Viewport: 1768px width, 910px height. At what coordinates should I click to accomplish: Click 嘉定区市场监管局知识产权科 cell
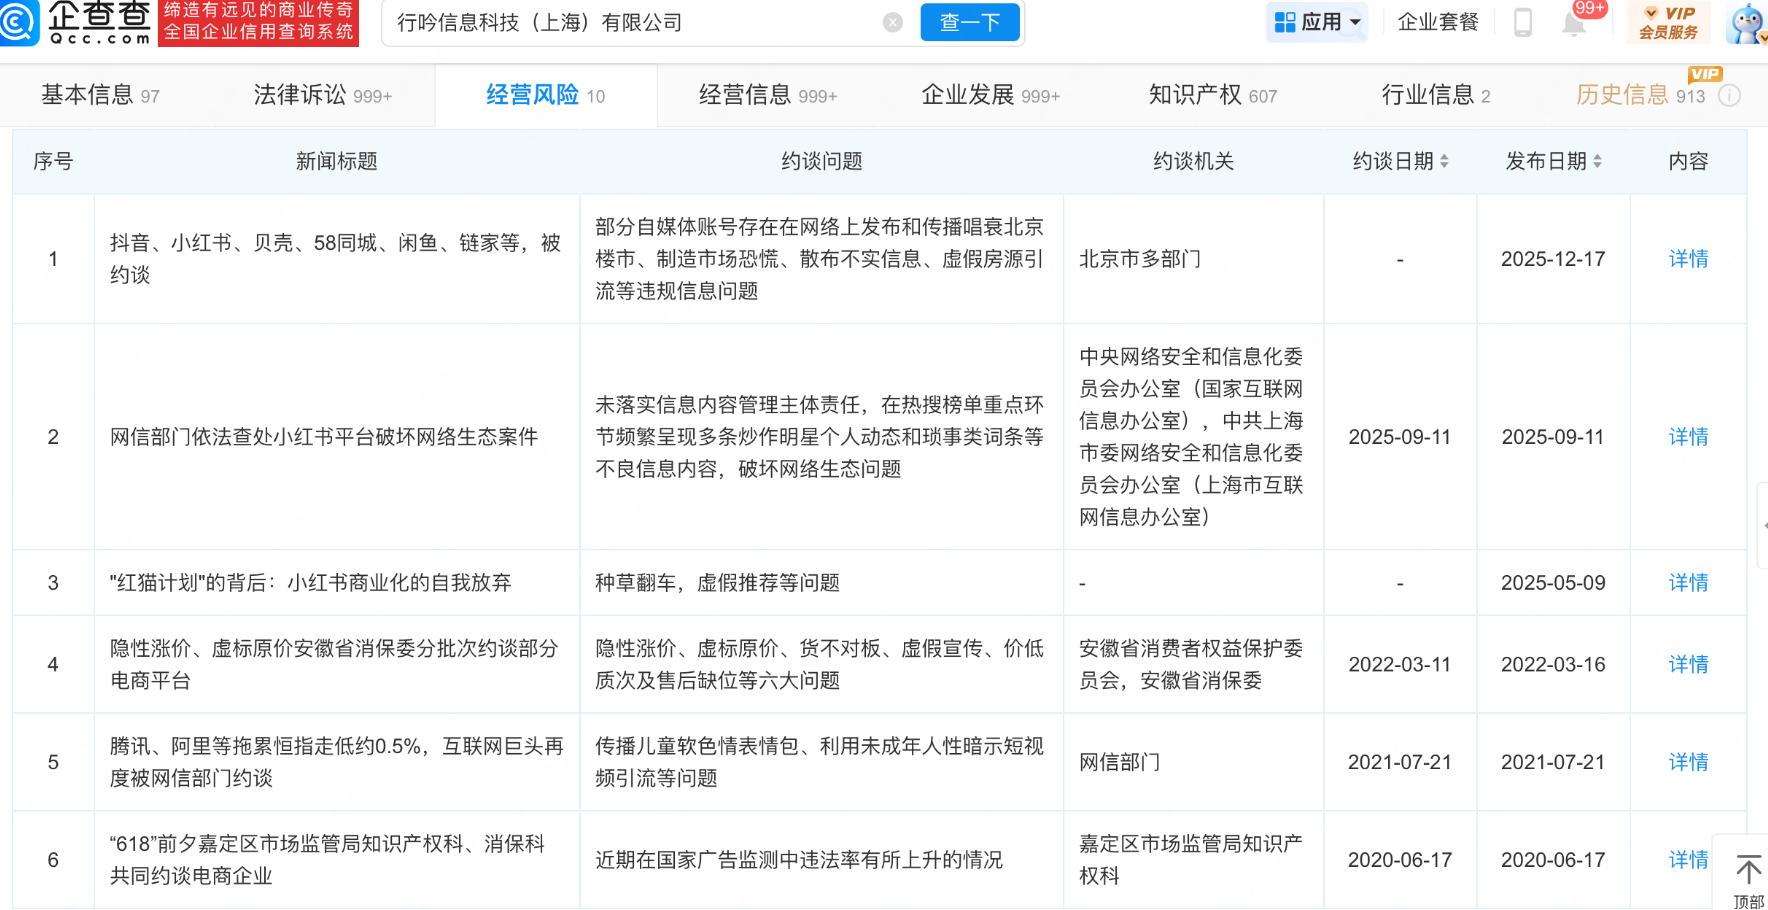(x=1191, y=860)
